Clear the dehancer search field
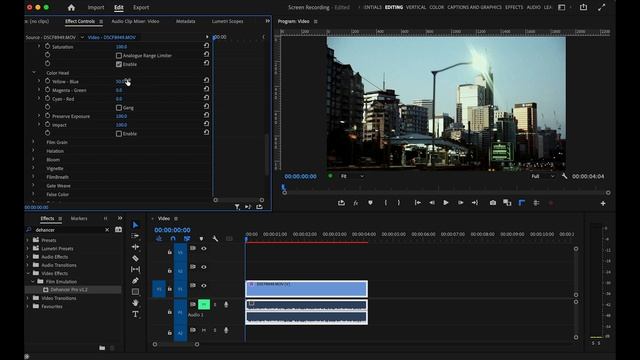The image size is (640, 360). pos(107,230)
